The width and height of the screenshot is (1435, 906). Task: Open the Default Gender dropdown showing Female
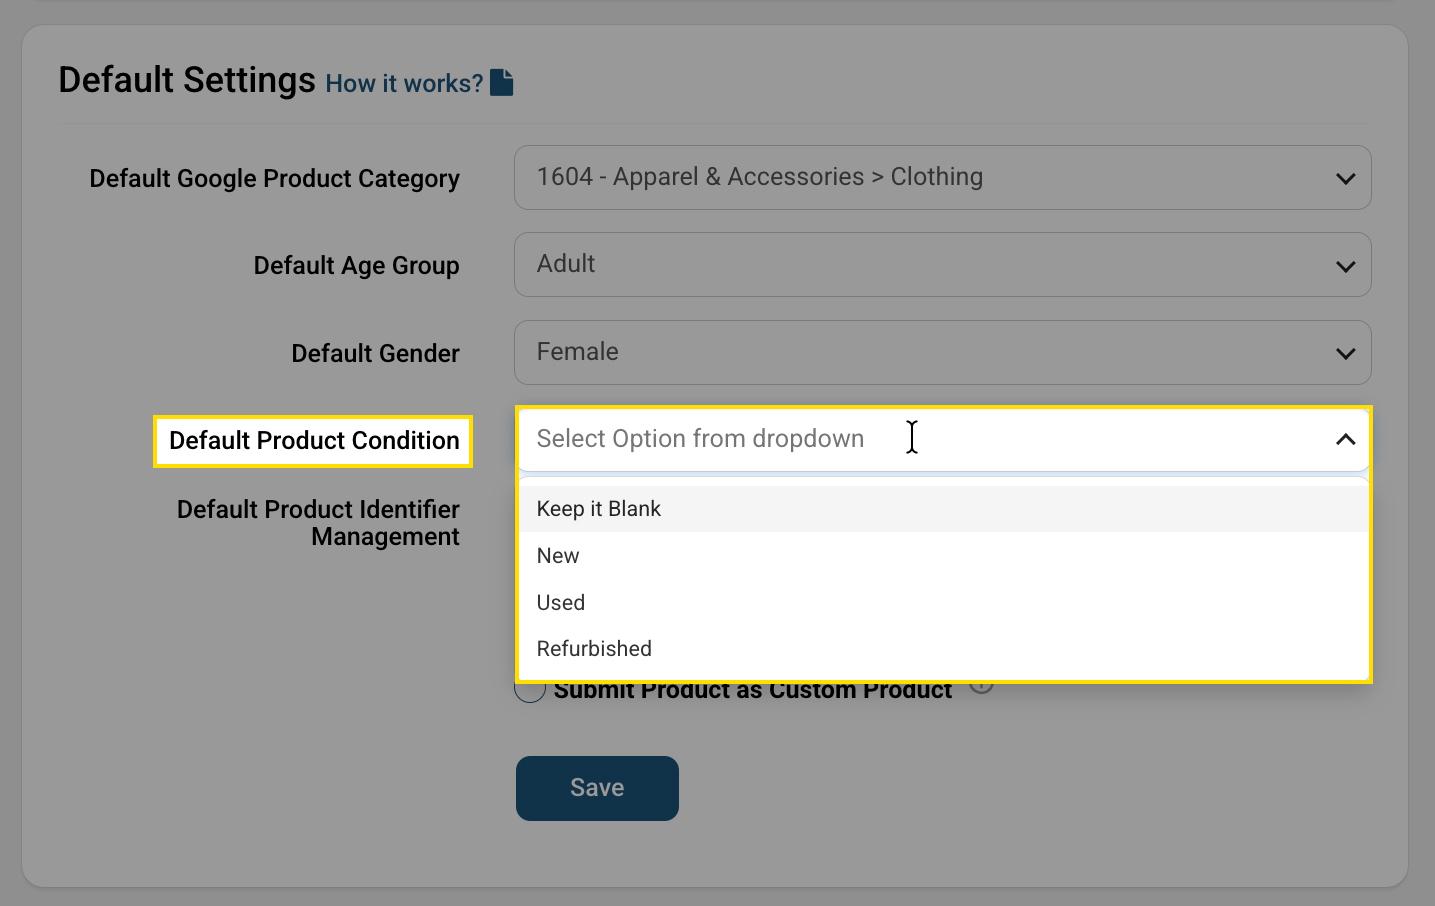(920, 352)
